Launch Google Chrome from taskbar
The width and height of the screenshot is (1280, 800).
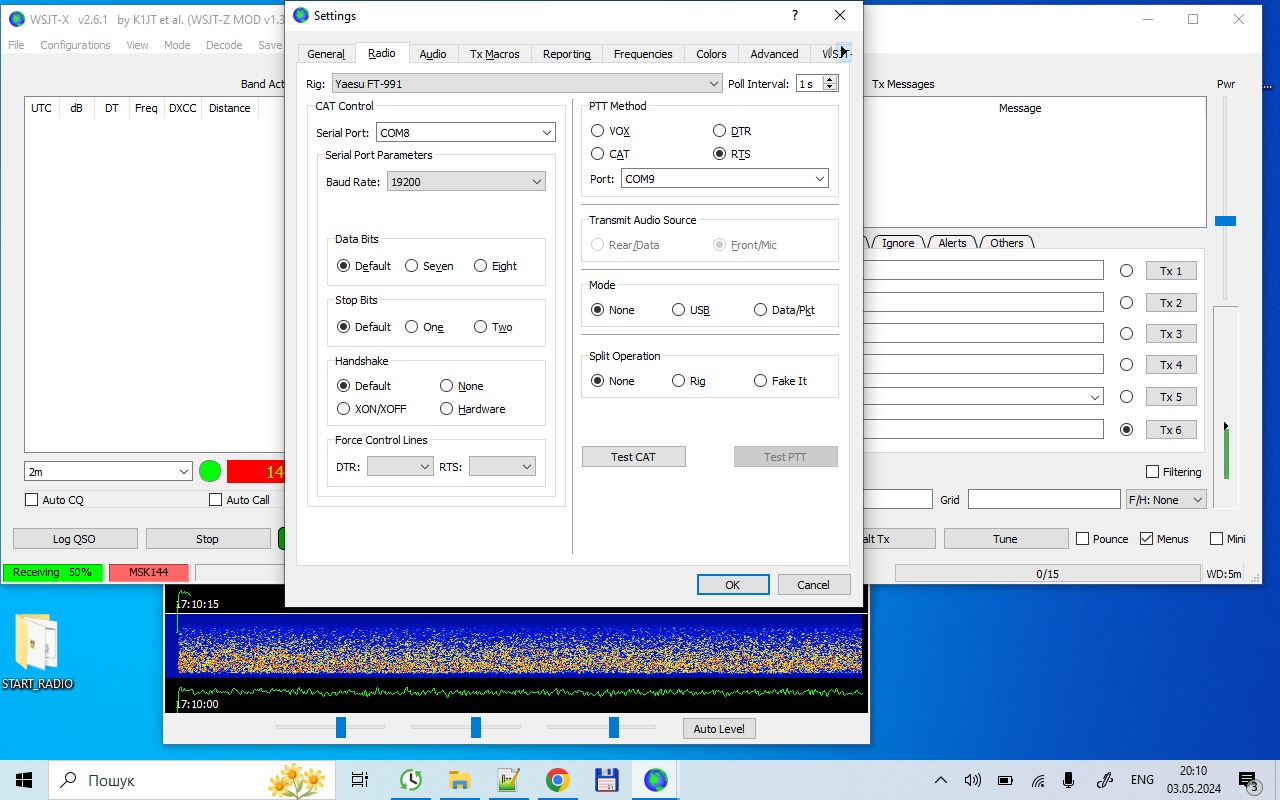pyautogui.click(x=557, y=780)
